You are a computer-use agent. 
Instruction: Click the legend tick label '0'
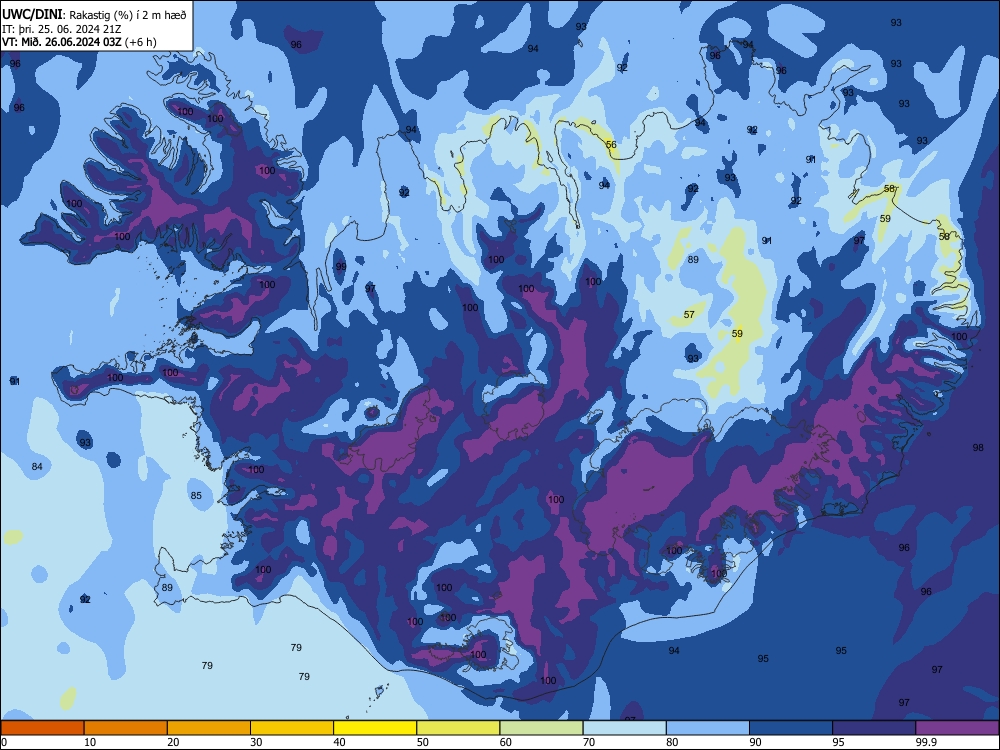pos(4,742)
